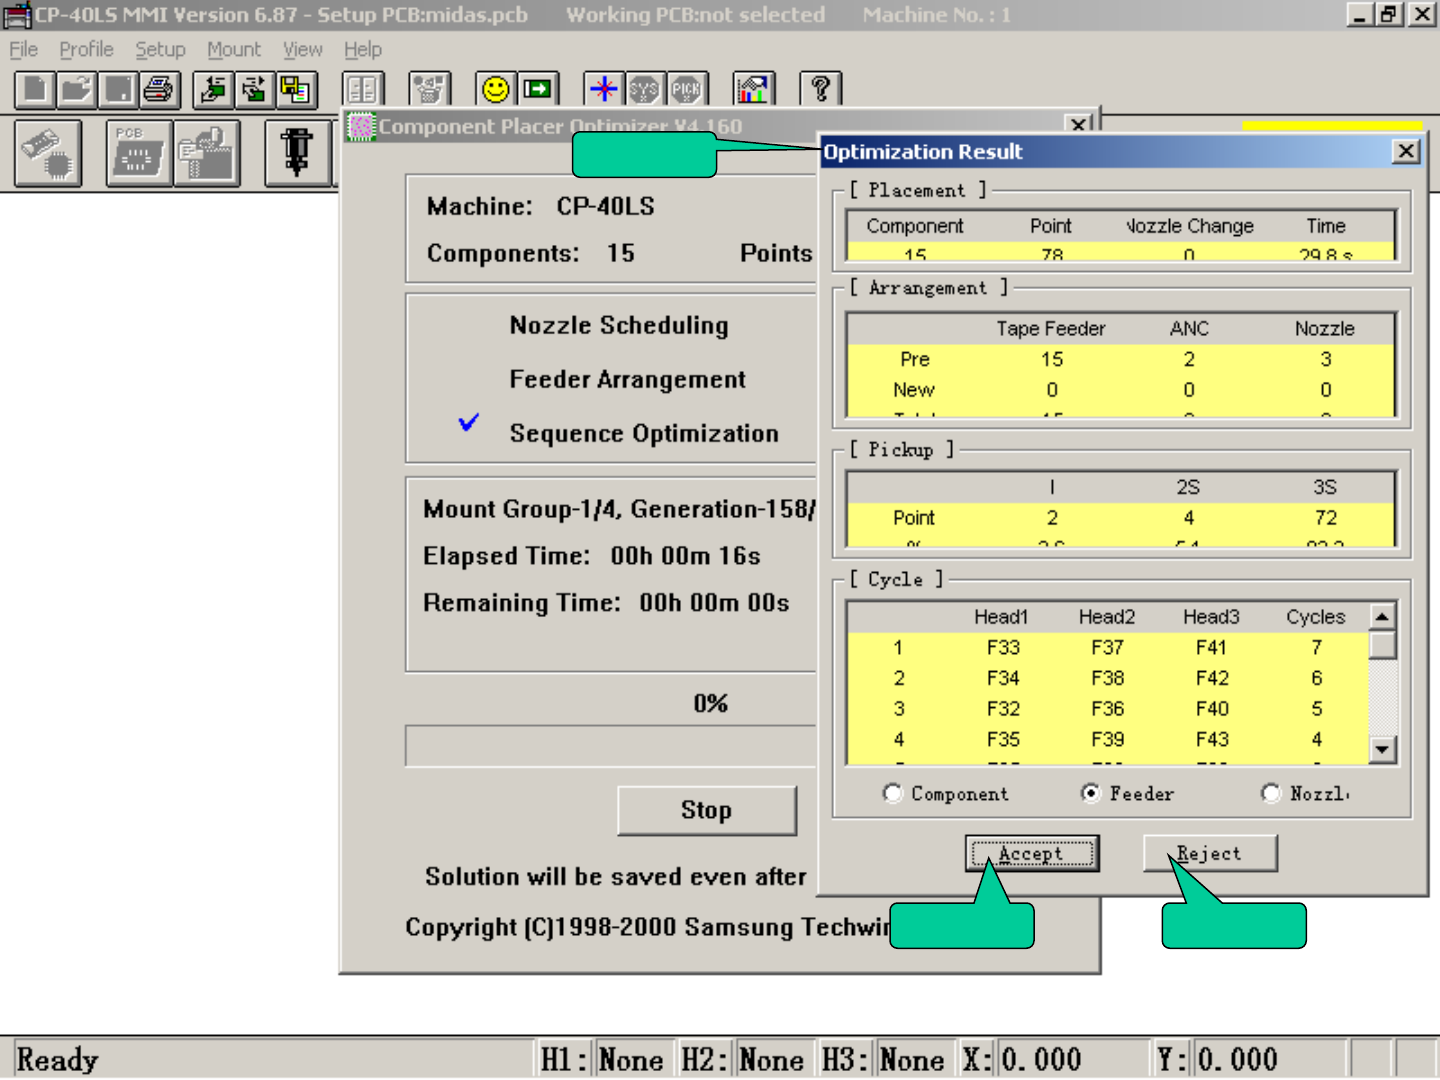Click the nozzle head icon in lower toolbar

296,153
